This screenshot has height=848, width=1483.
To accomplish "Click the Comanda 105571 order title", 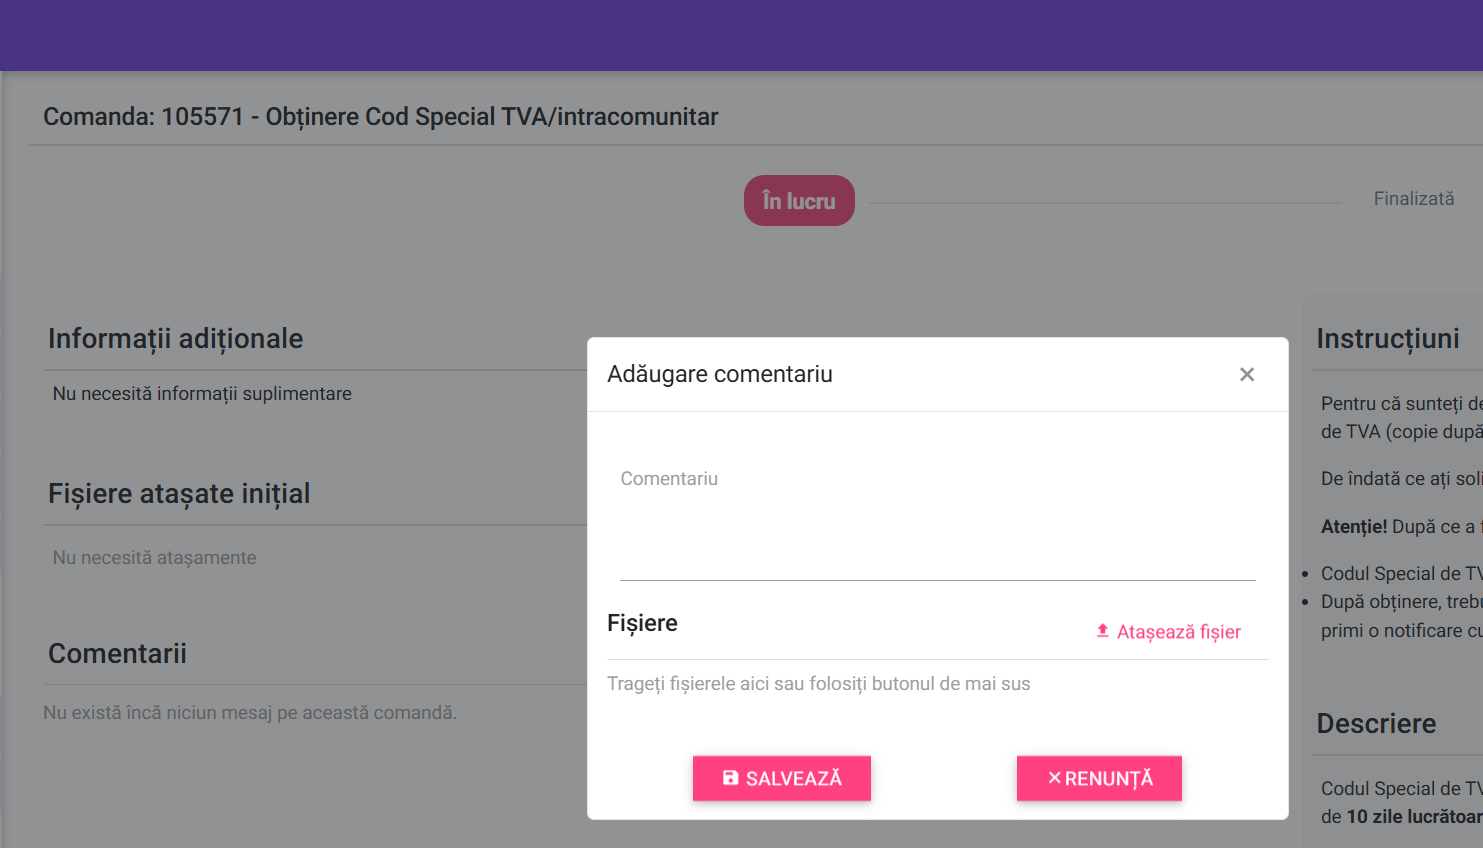I will pos(381,117).
